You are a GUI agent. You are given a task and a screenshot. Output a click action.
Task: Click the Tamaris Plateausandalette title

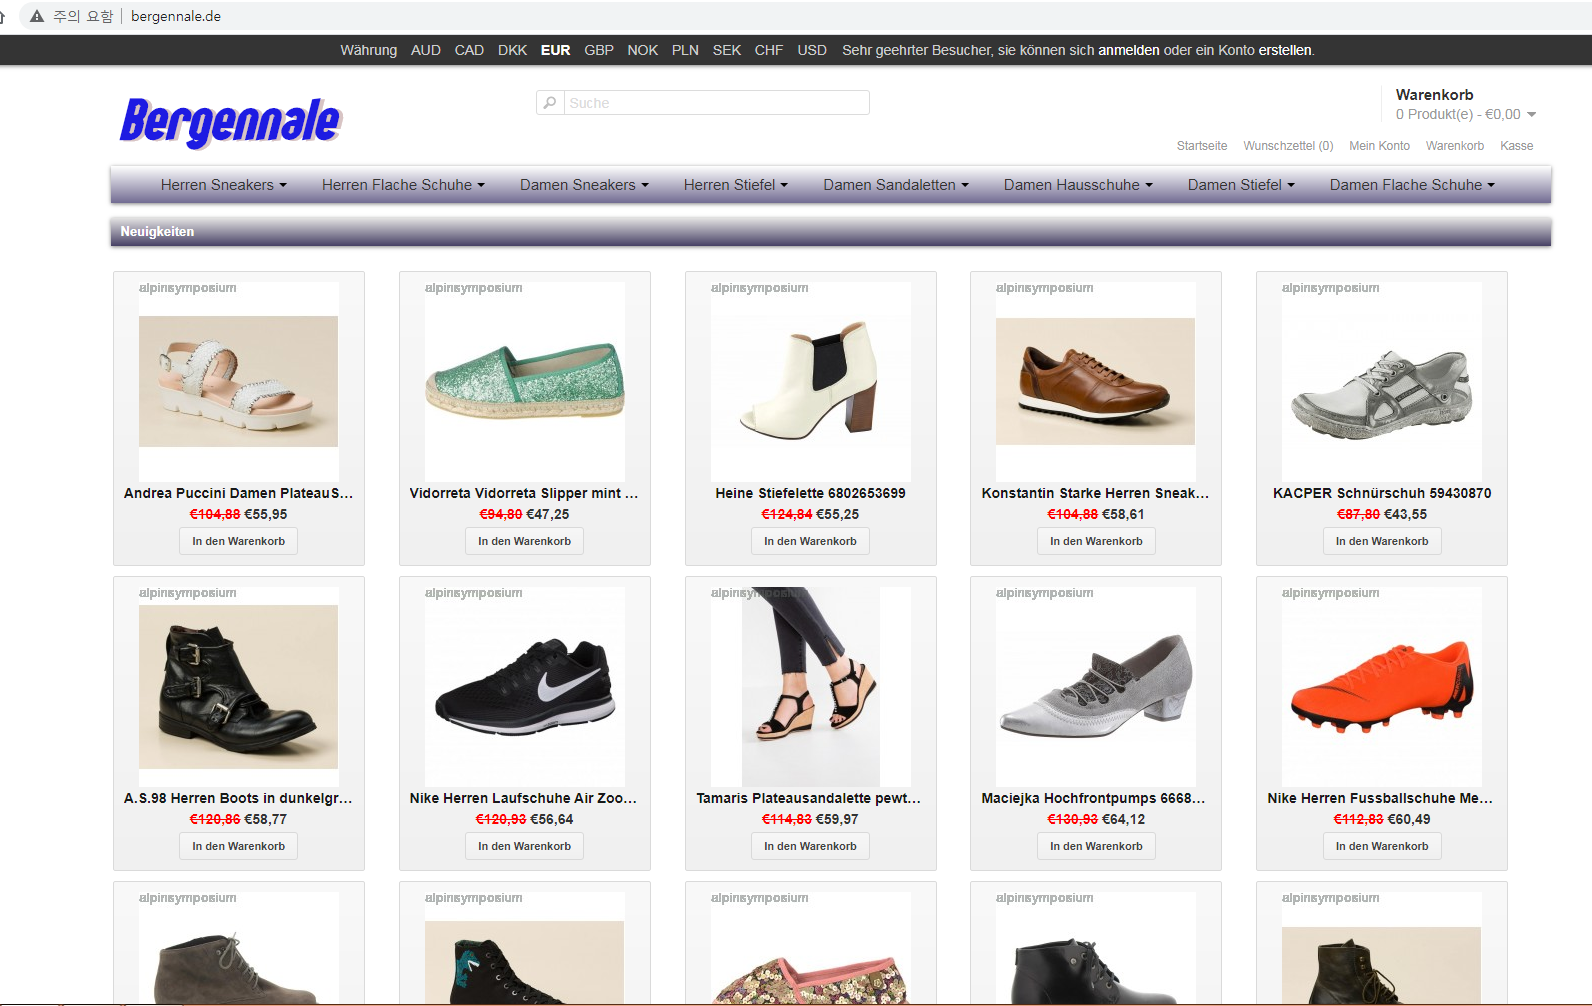(x=808, y=798)
